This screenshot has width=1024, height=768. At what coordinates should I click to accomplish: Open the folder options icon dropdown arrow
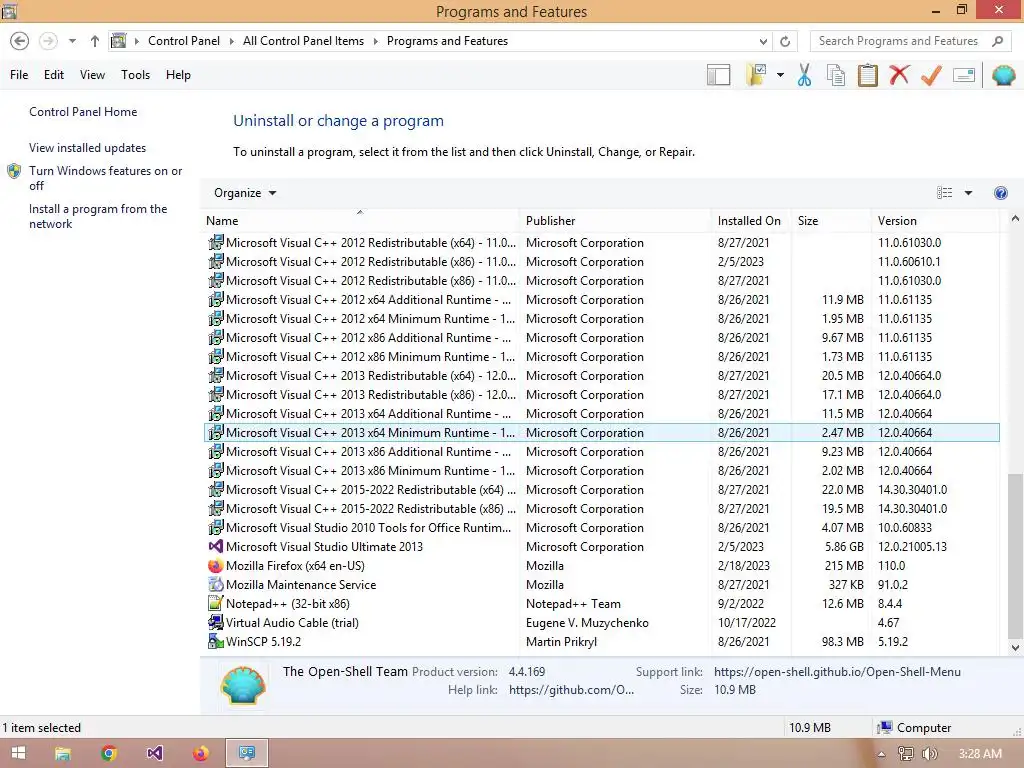coord(780,75)
